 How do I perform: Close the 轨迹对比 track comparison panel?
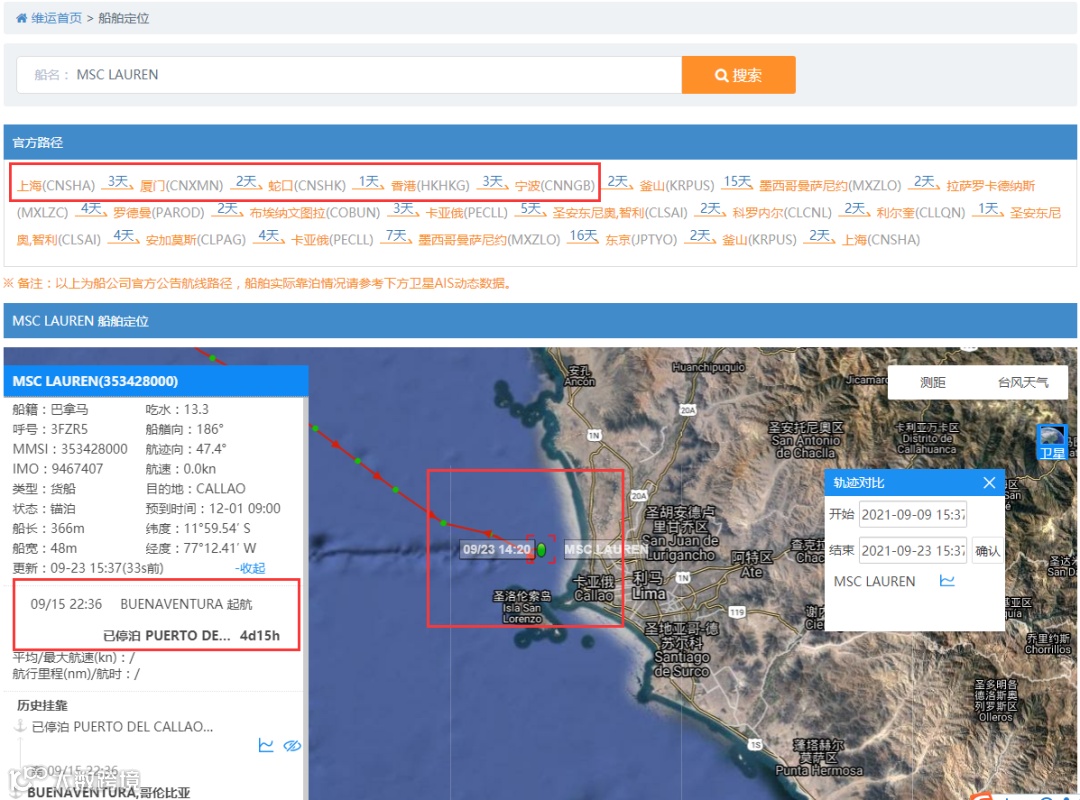[x=989, y=482]
